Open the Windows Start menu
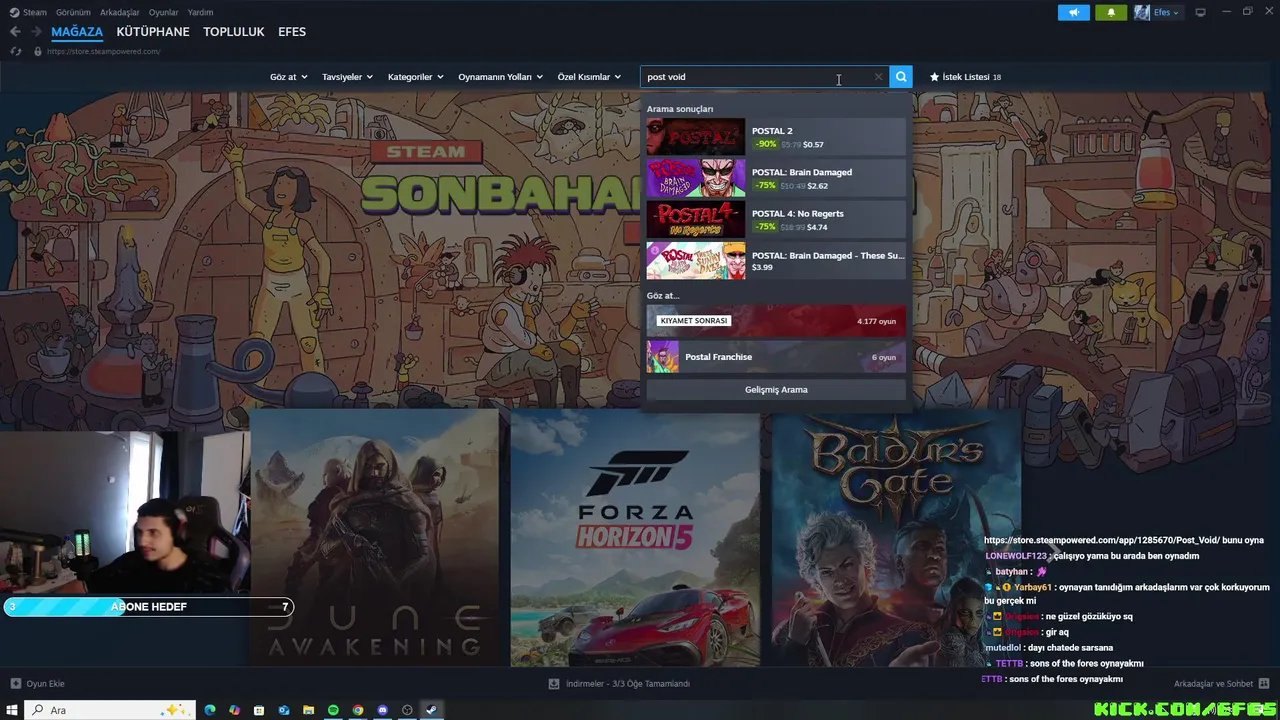Screen dimensions: 1280x720 [13, 710]
